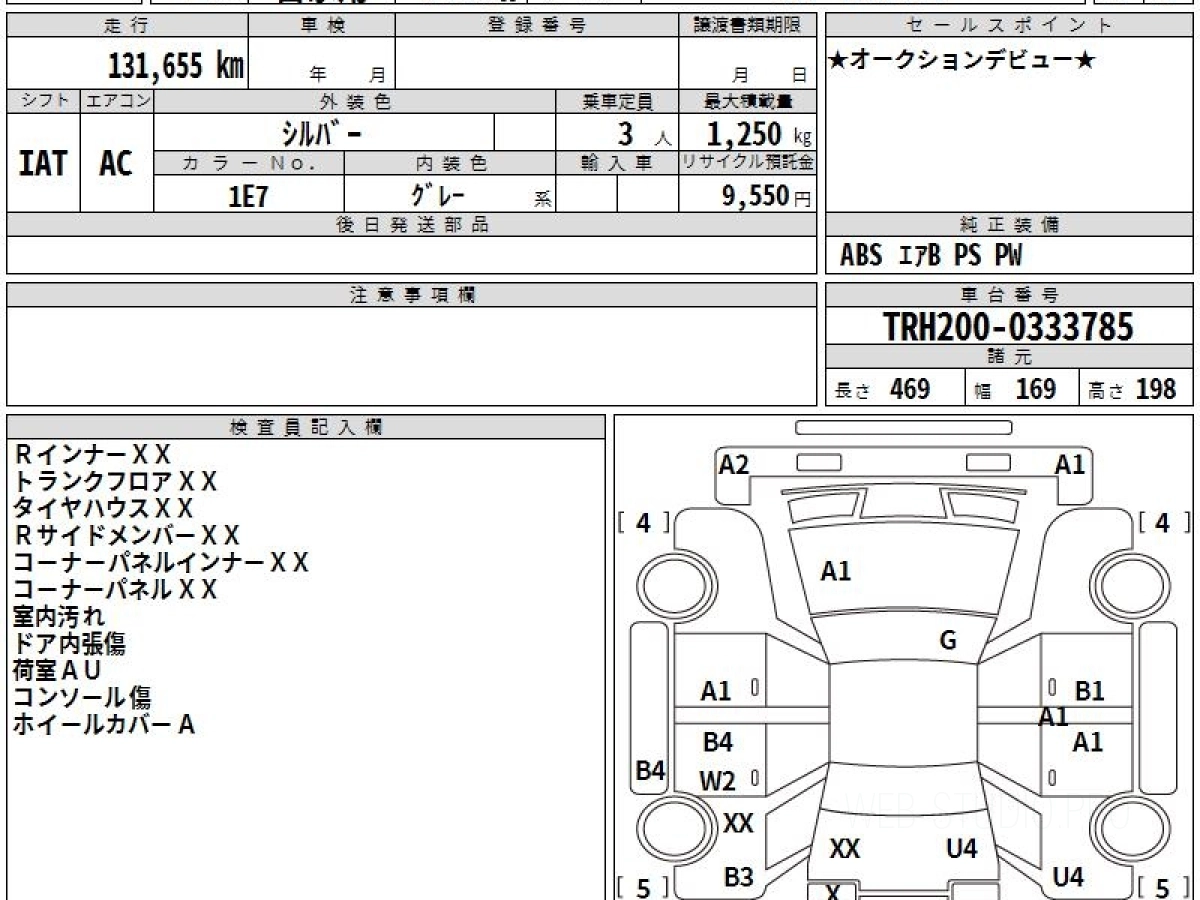1200x900 pixels.
Task: Click the 注意事項欄 section header
Action: 412,295
